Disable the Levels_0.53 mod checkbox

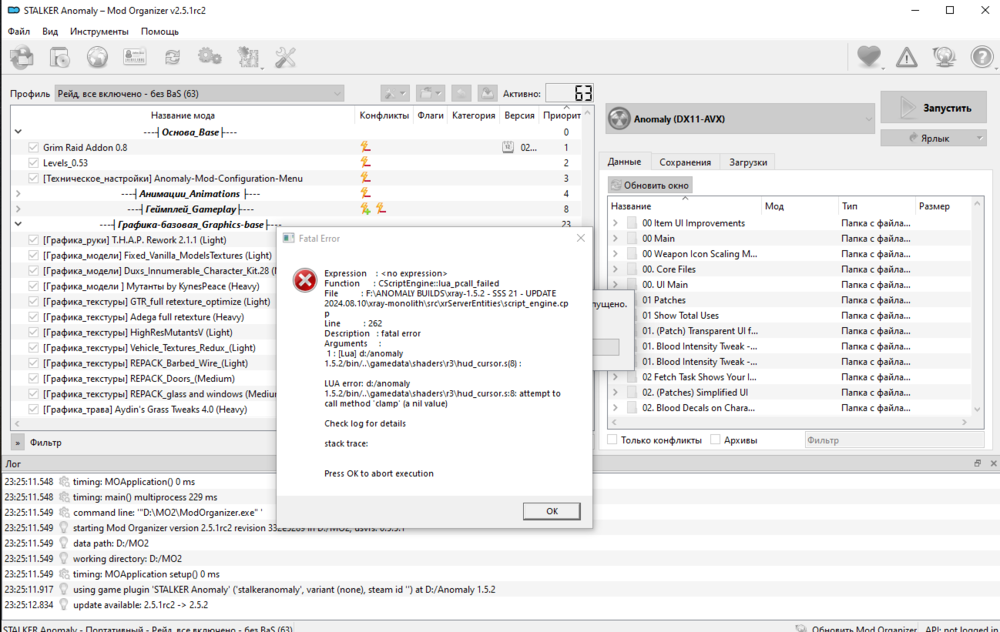[33, 163]
